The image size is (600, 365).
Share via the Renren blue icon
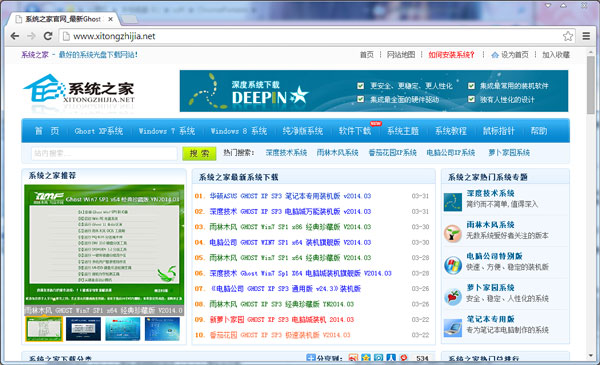(391, 358)
